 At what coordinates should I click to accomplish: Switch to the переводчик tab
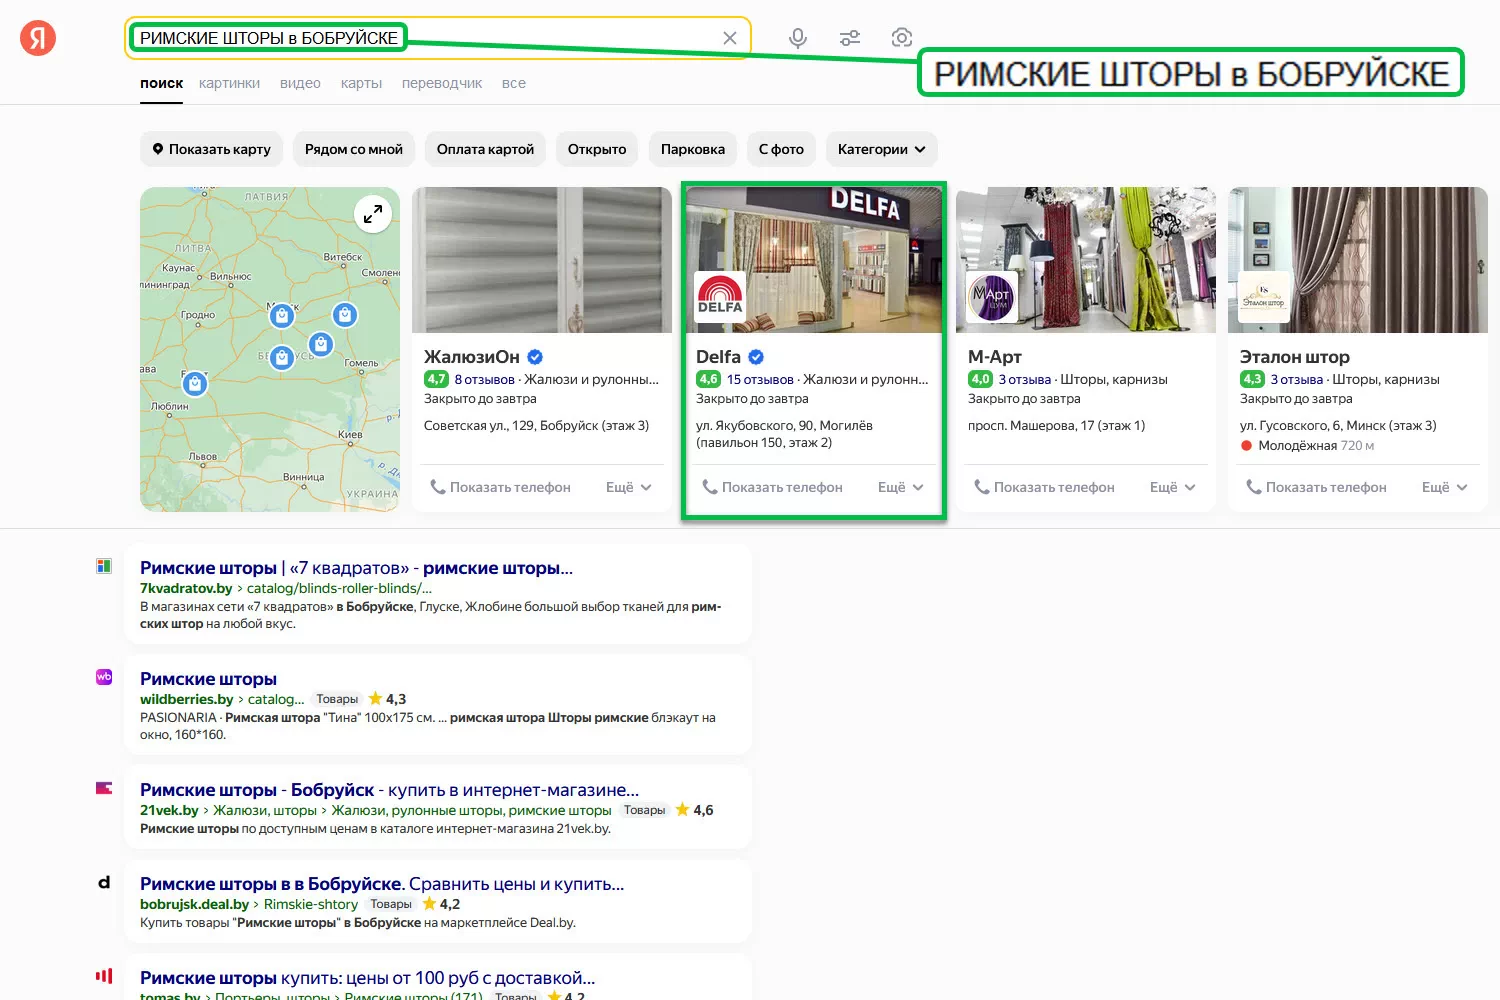pos(442,83)
